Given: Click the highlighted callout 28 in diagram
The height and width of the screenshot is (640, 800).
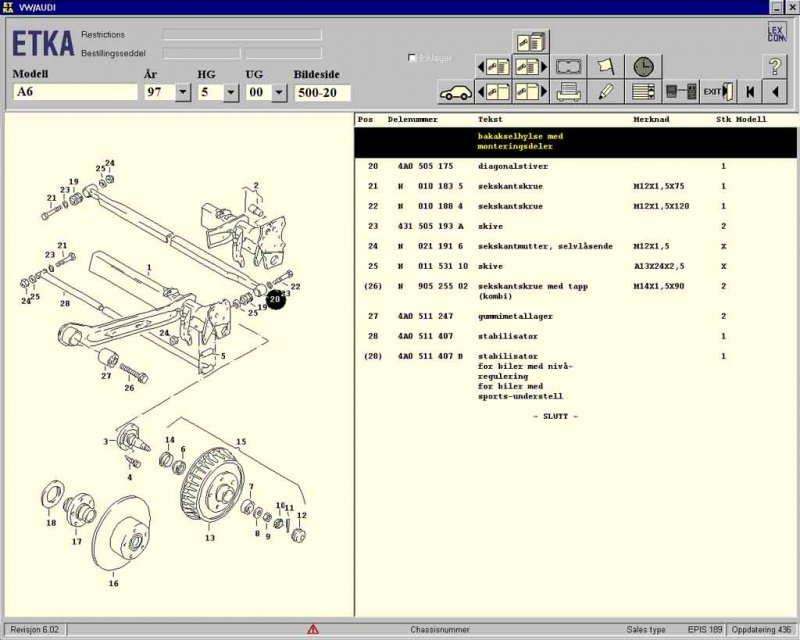Looking at the screenshot, I should [x=276, y=298].
